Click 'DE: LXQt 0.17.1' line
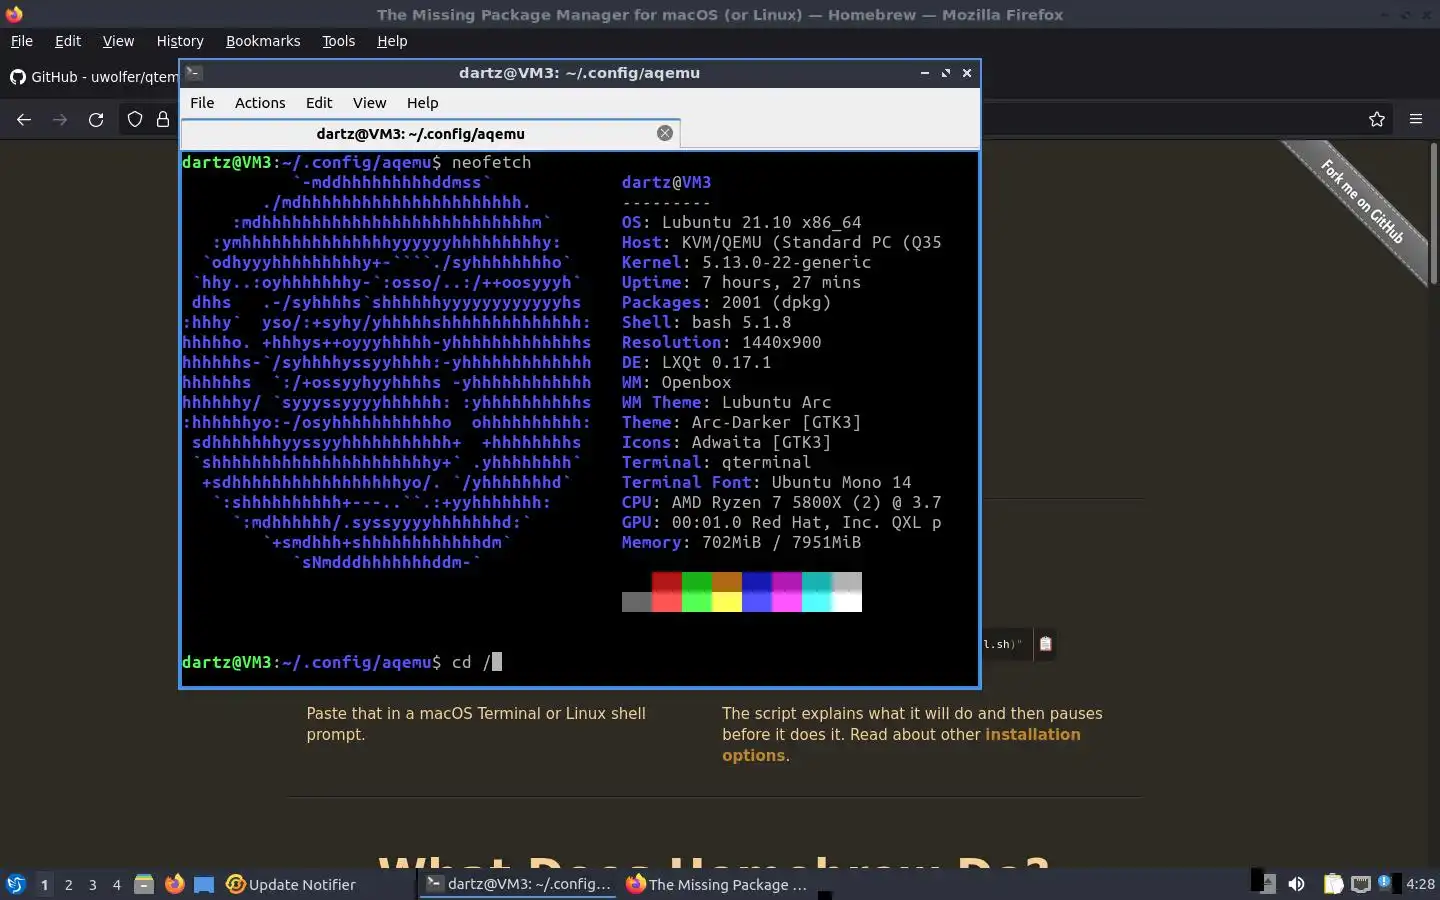Screen dimensions: 1440x900 tap(696, 362)
